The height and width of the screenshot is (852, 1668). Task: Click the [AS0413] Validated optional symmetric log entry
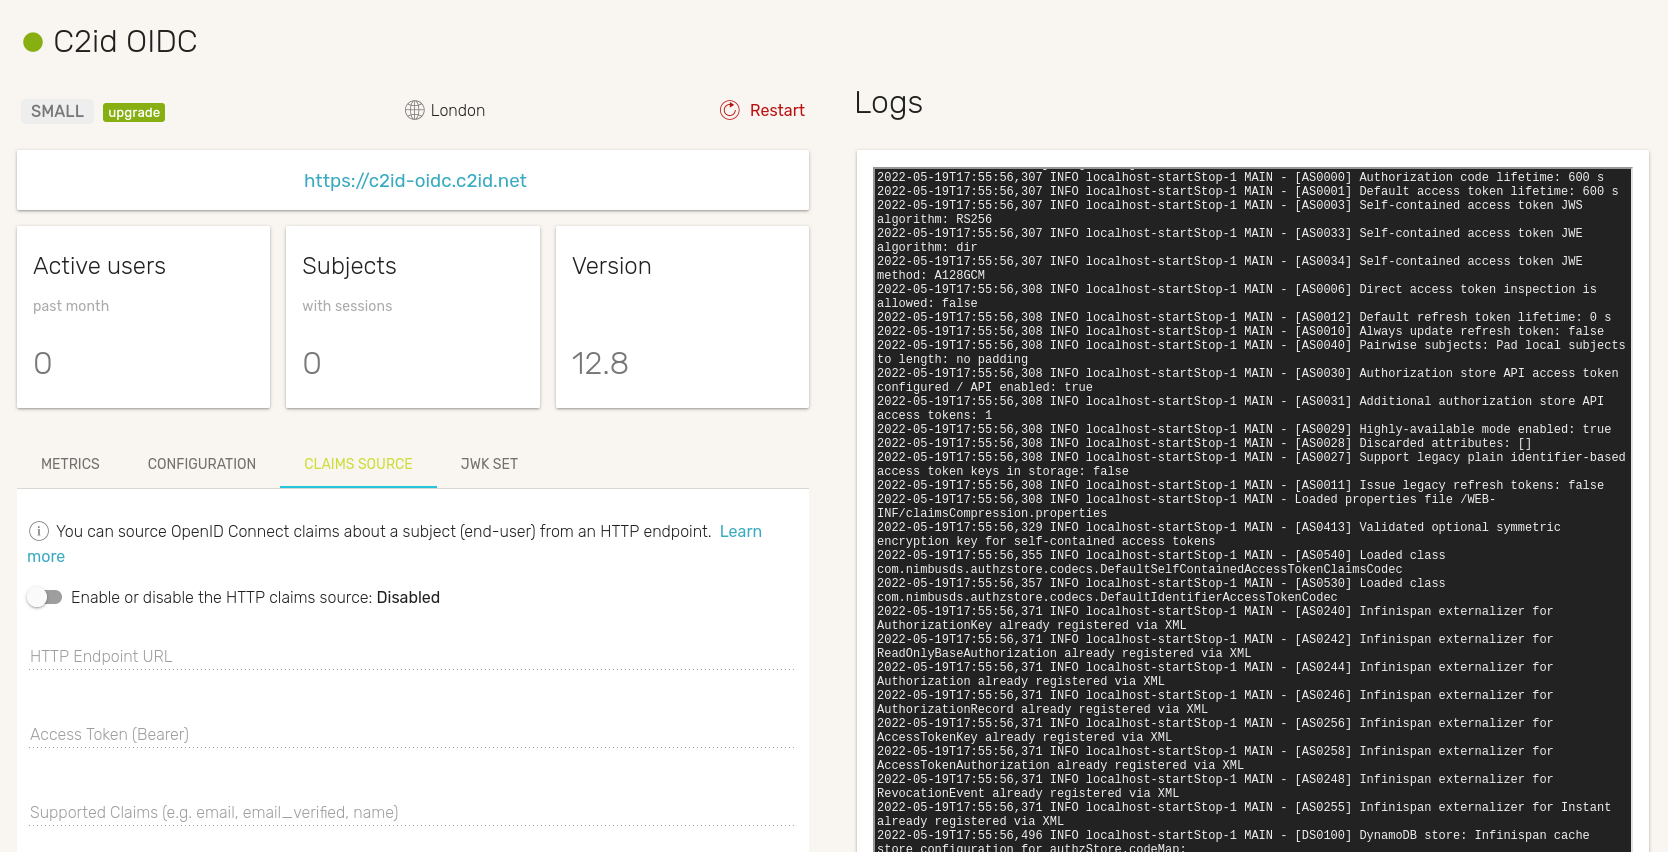click(1218, 534)
